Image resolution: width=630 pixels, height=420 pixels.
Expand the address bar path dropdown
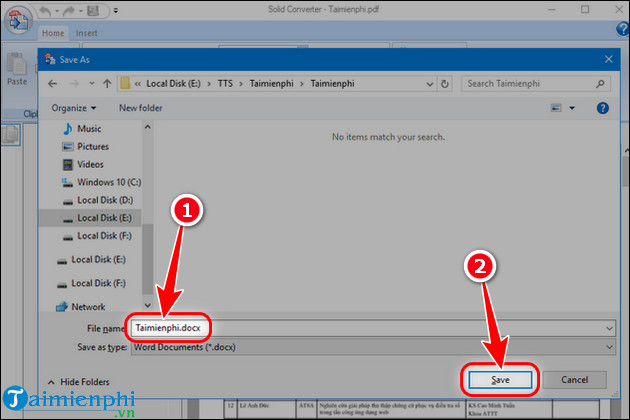(430, 84)
